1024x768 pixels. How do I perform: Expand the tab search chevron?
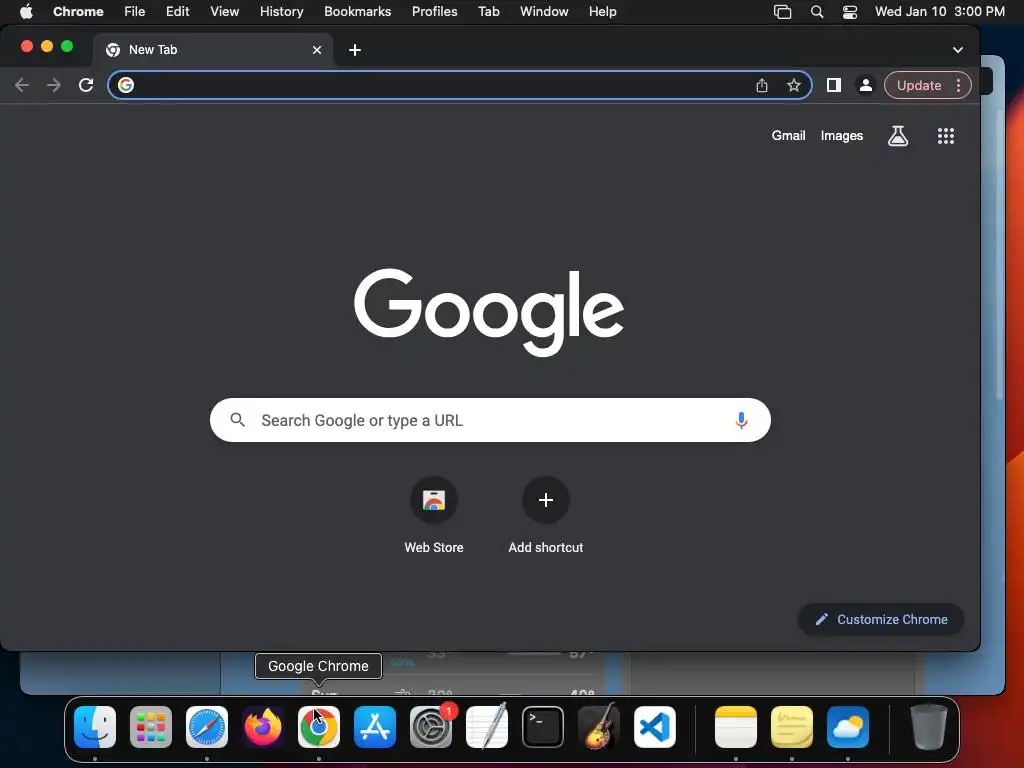(957, 50)
